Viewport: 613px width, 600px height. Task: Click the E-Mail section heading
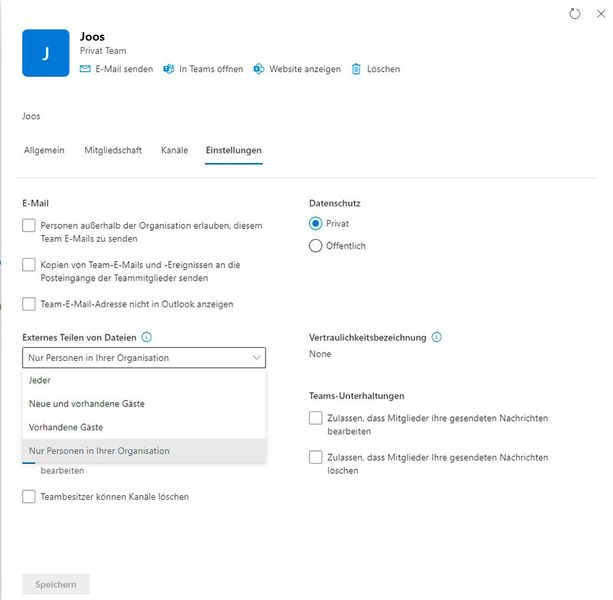point(36,203)
